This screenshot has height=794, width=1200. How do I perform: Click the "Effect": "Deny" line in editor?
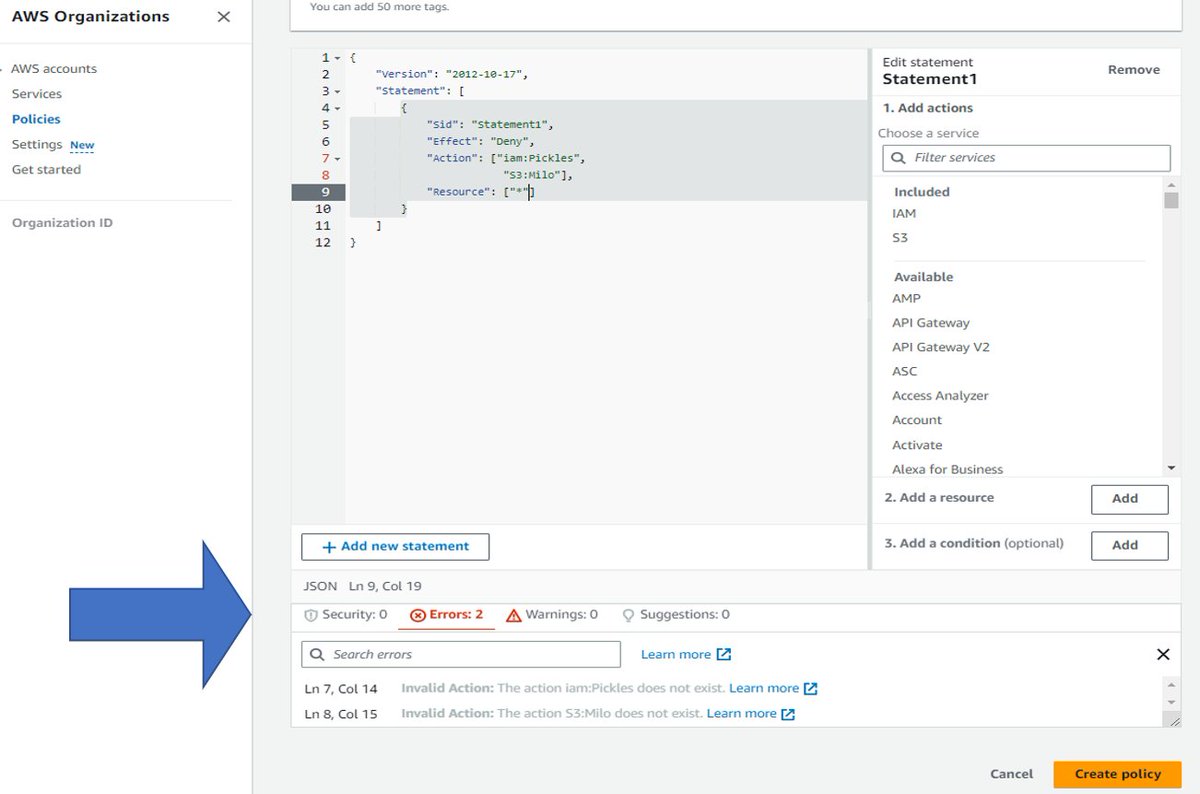pos(480,142)
